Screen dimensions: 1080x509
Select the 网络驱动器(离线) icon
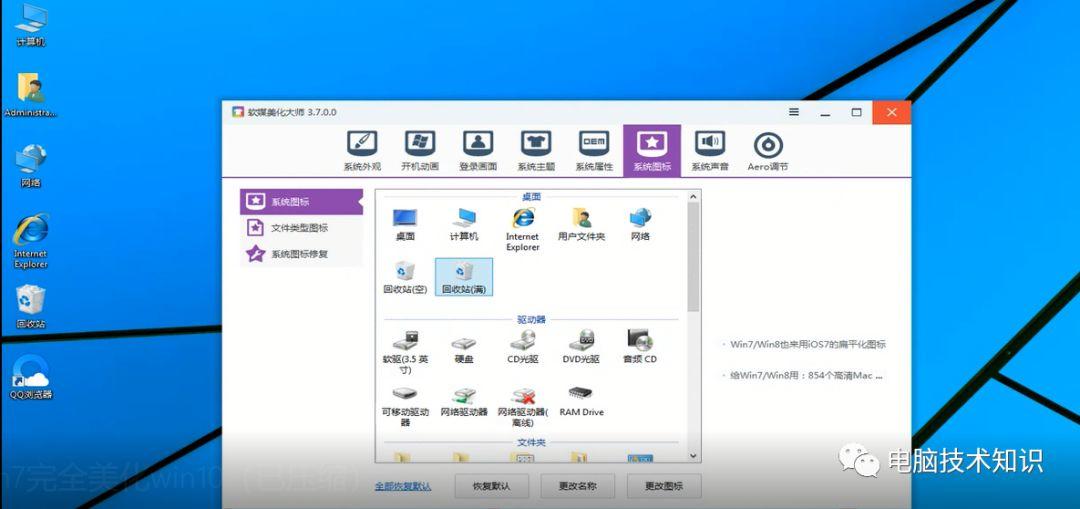click(523, 406)
